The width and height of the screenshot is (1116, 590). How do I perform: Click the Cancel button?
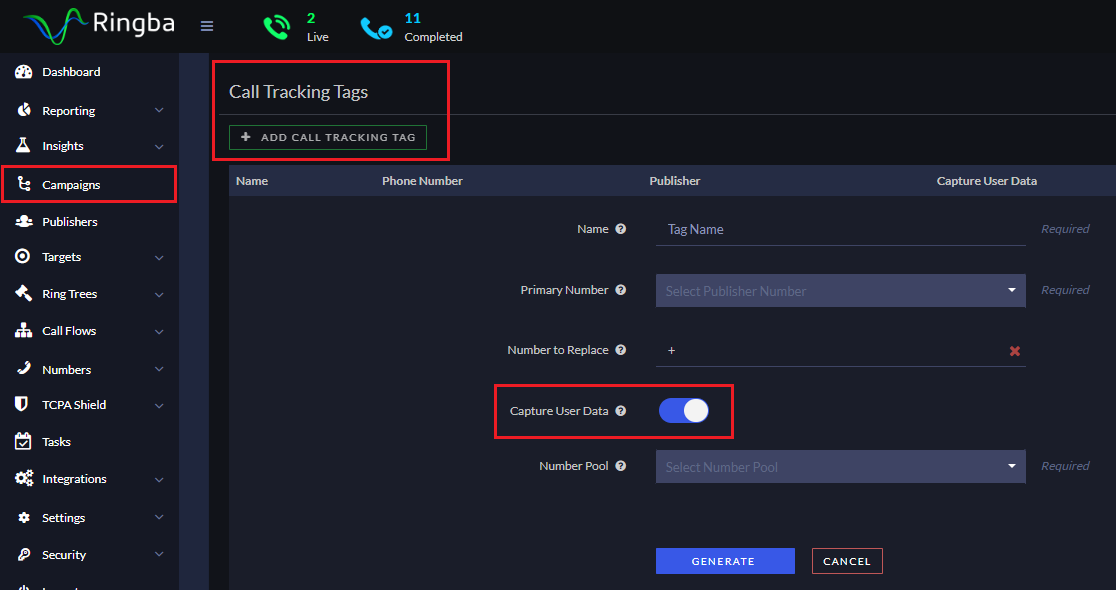(x=847, y=561)
